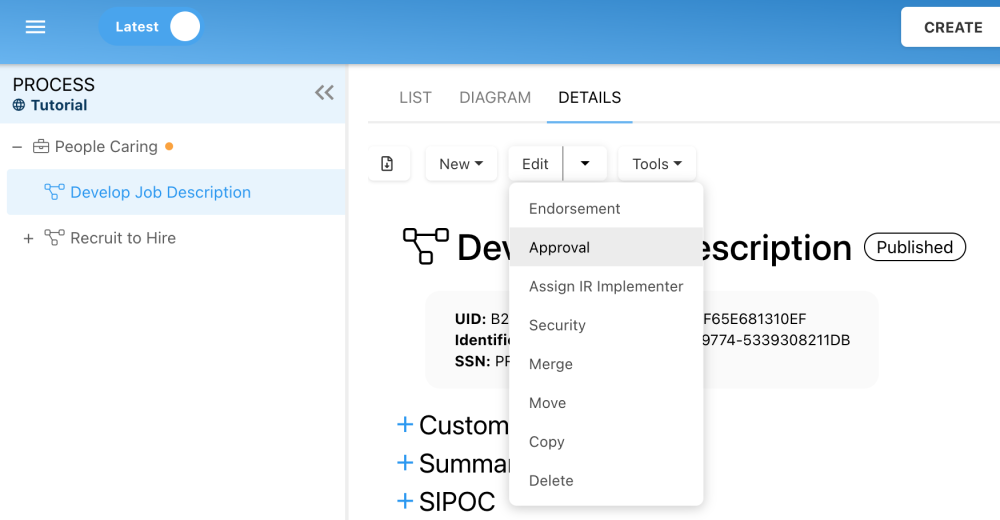Collapse the People Caring tree node
The height and width of the screenshot is (520, 1000).
[x=17, y=147]
